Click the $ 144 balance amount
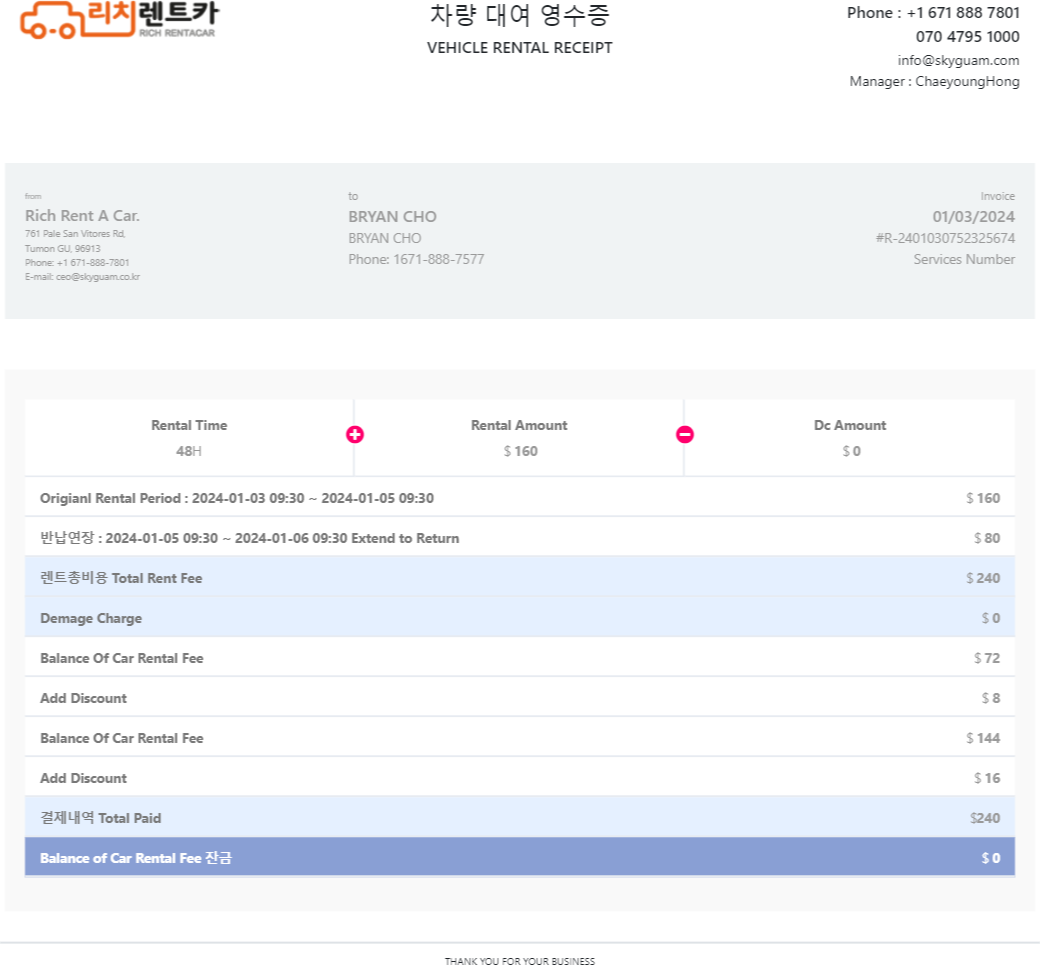This screenshot has width=1040, height=969. (983, 738)
